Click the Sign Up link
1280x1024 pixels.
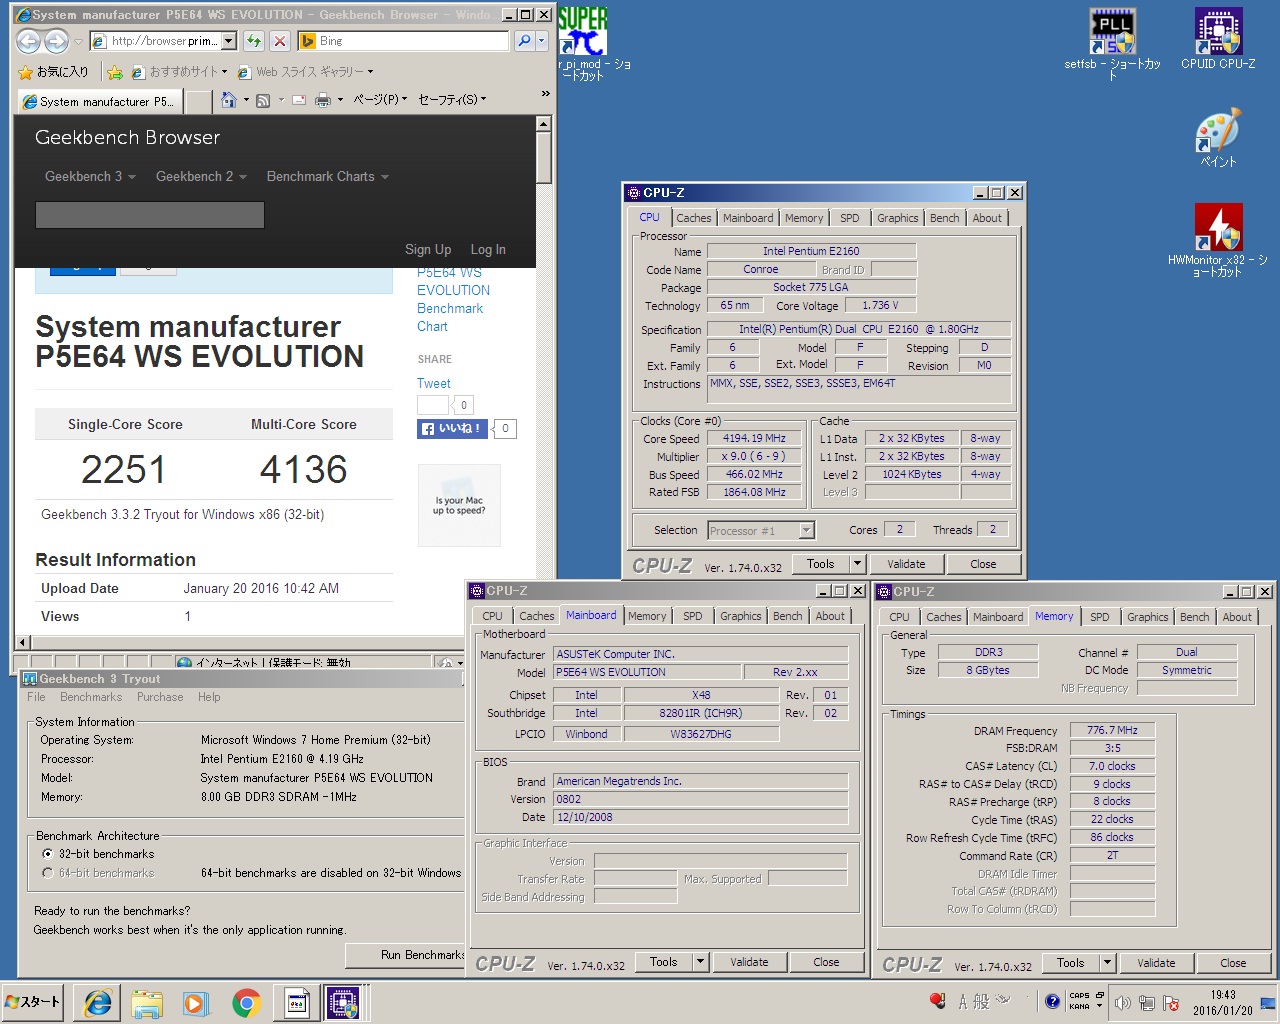point(428,249)
